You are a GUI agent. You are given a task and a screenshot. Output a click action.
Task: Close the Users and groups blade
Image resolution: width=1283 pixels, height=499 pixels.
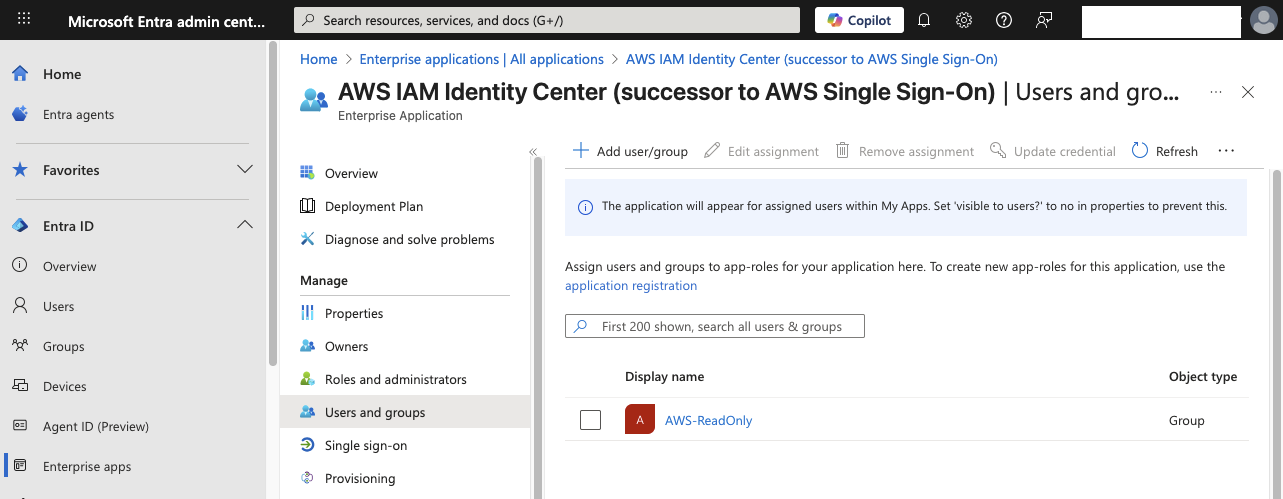coord(1248,92)
